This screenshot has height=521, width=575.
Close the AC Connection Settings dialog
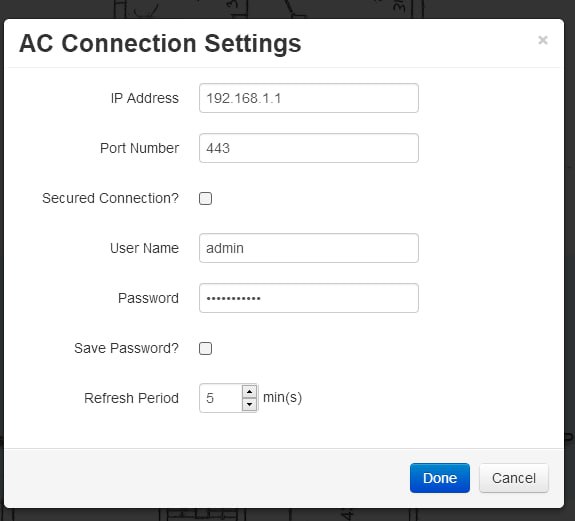(x=543, y=40)
